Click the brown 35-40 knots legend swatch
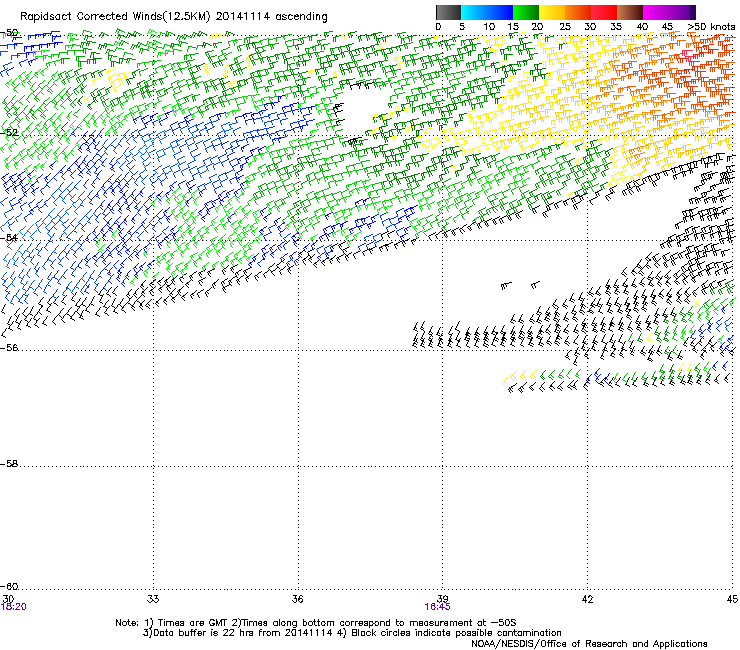The height and width of the screenshot is (650, 740). pyautogui.click(x=630, y=12)
